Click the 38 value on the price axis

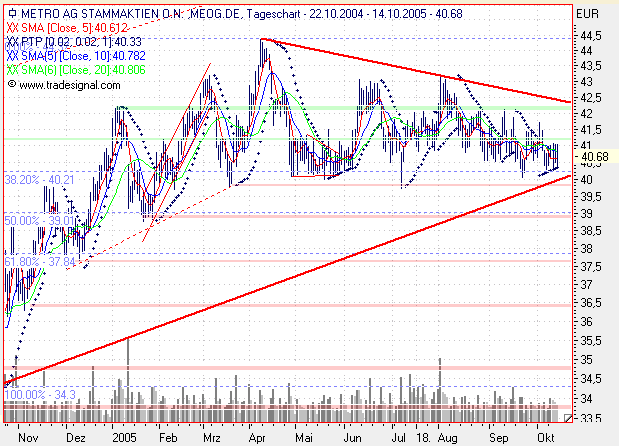[x=587, y=249]
